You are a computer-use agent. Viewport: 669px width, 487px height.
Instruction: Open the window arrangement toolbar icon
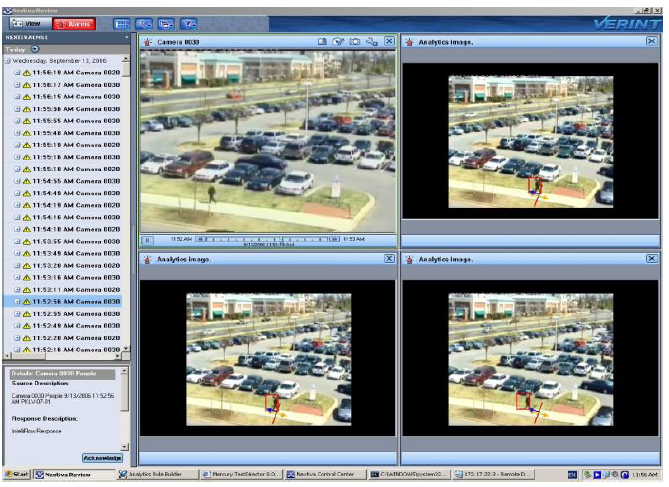[166, 24]
